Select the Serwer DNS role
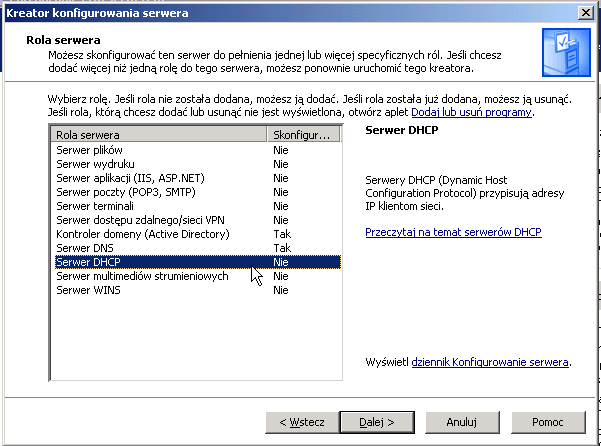 point(196,248)
